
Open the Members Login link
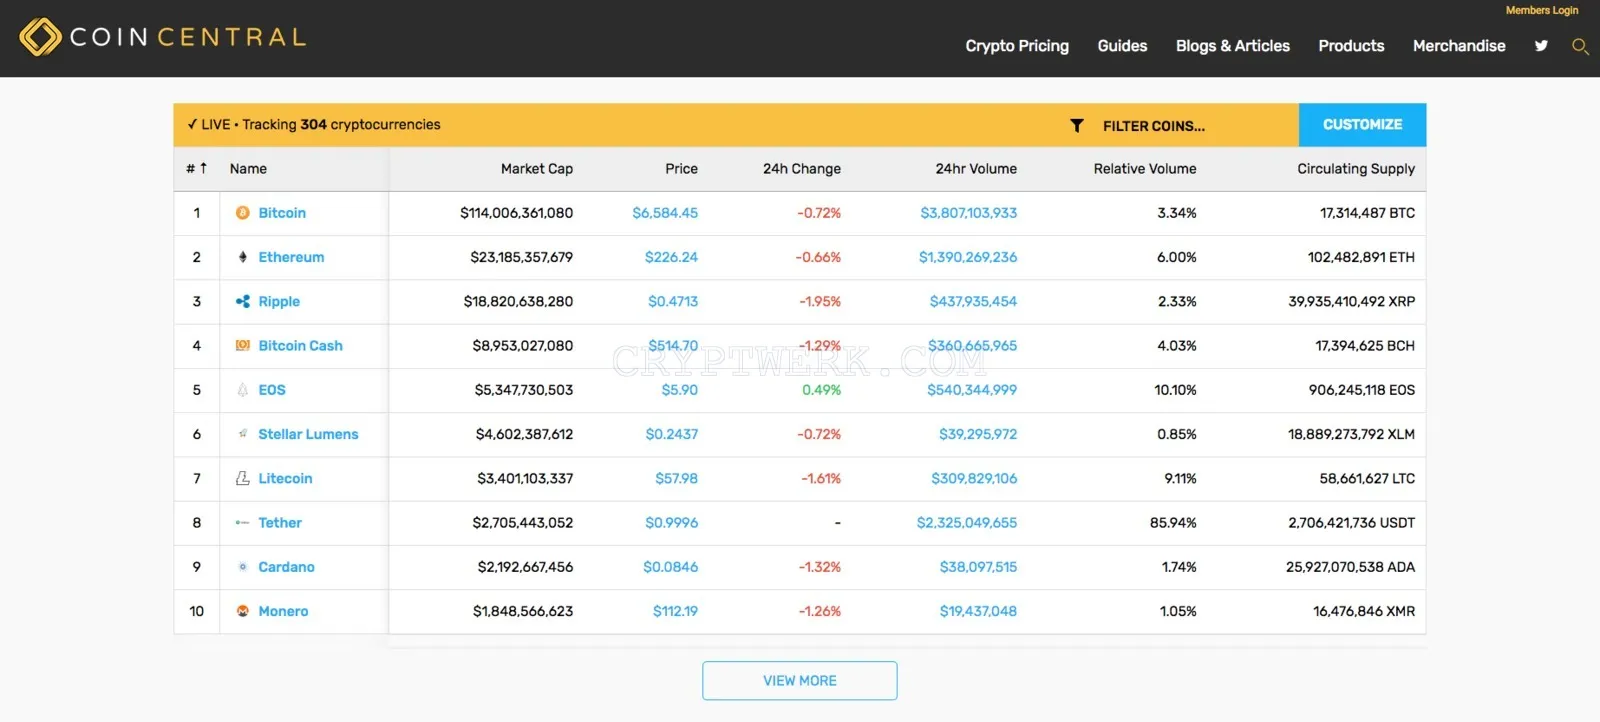(x=1542, y=10)
